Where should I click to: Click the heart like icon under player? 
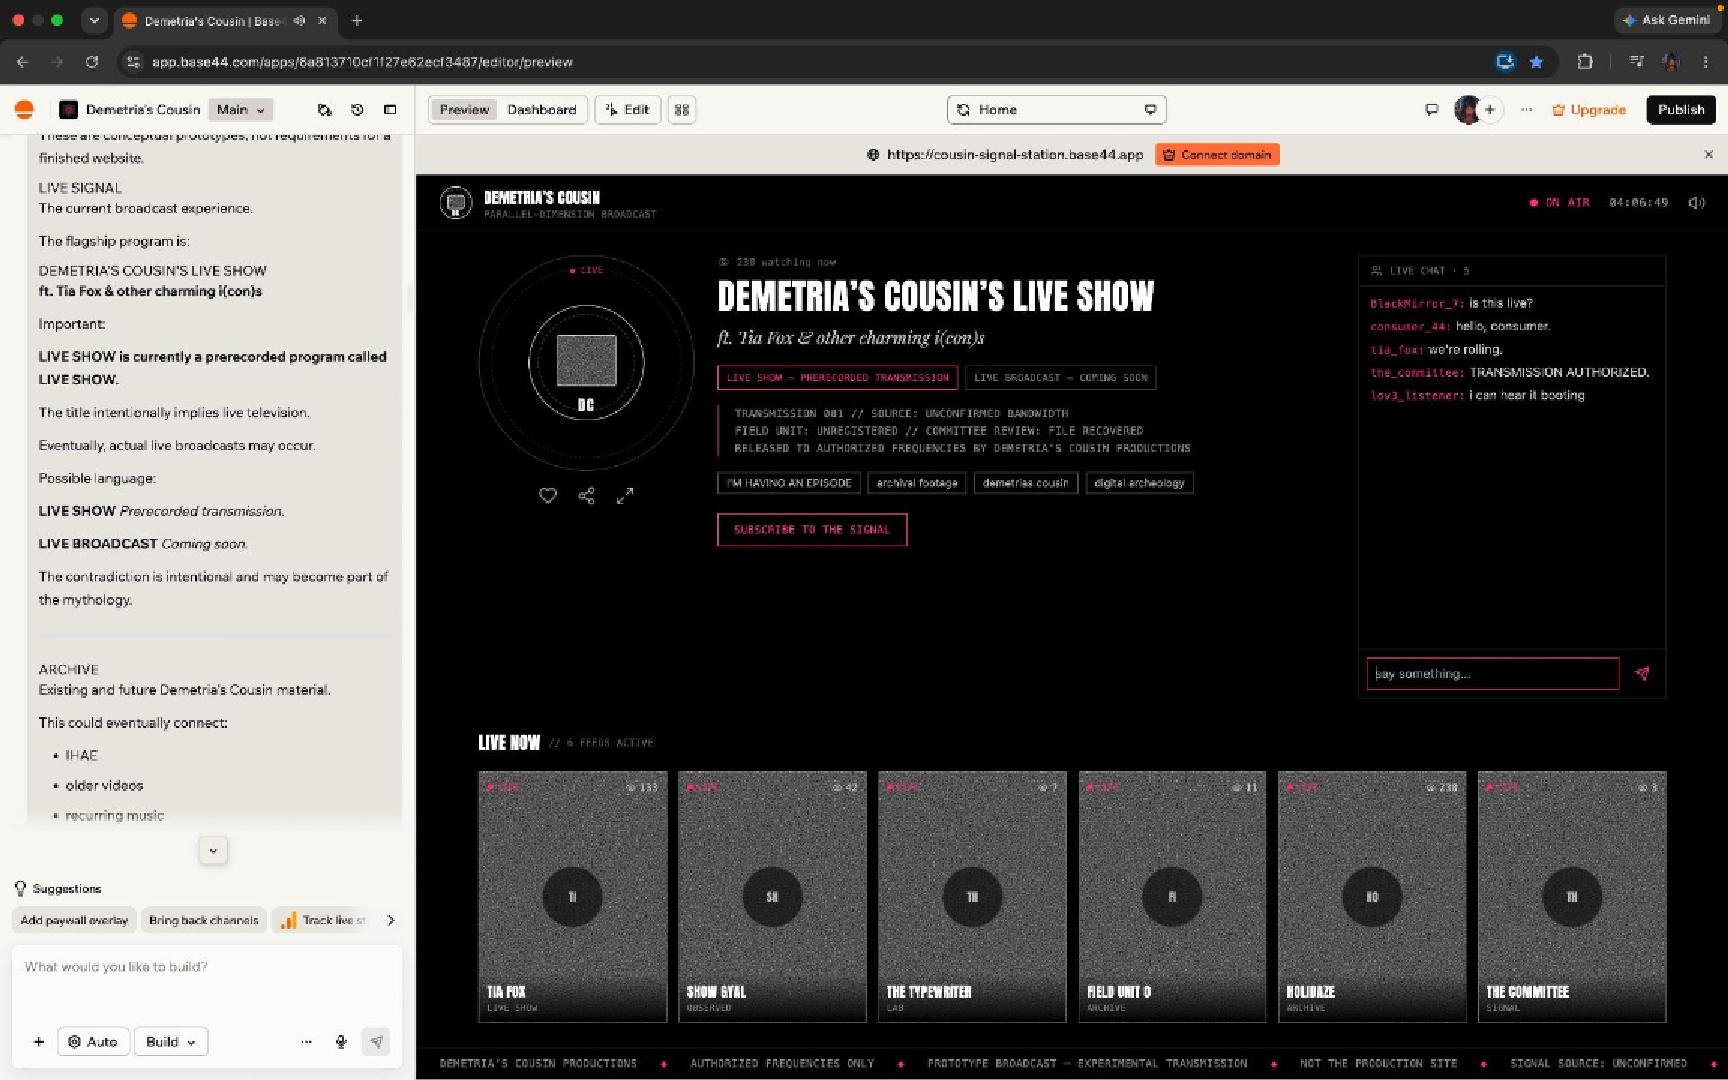click(548, 495)
